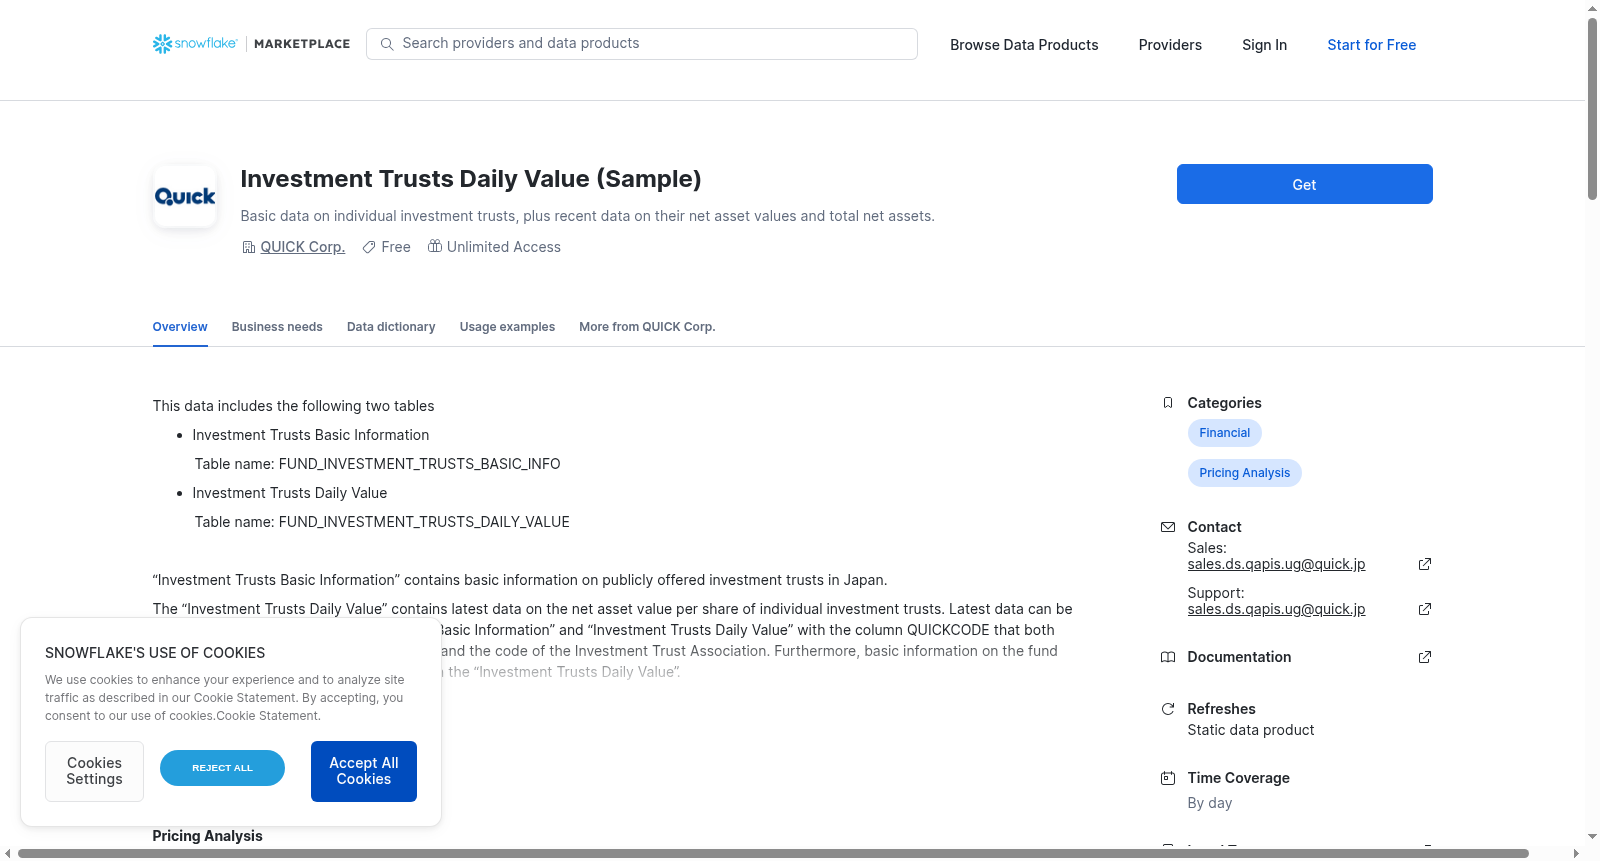Select the Overview tab

[180, 327]
